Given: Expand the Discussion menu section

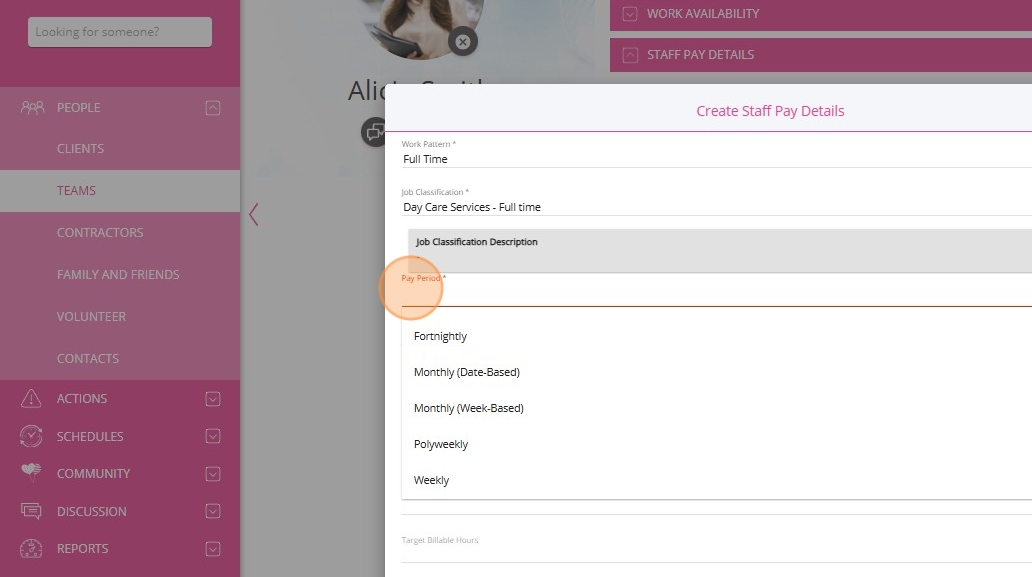Looking at the screenshot, I should tap(213, 511).
